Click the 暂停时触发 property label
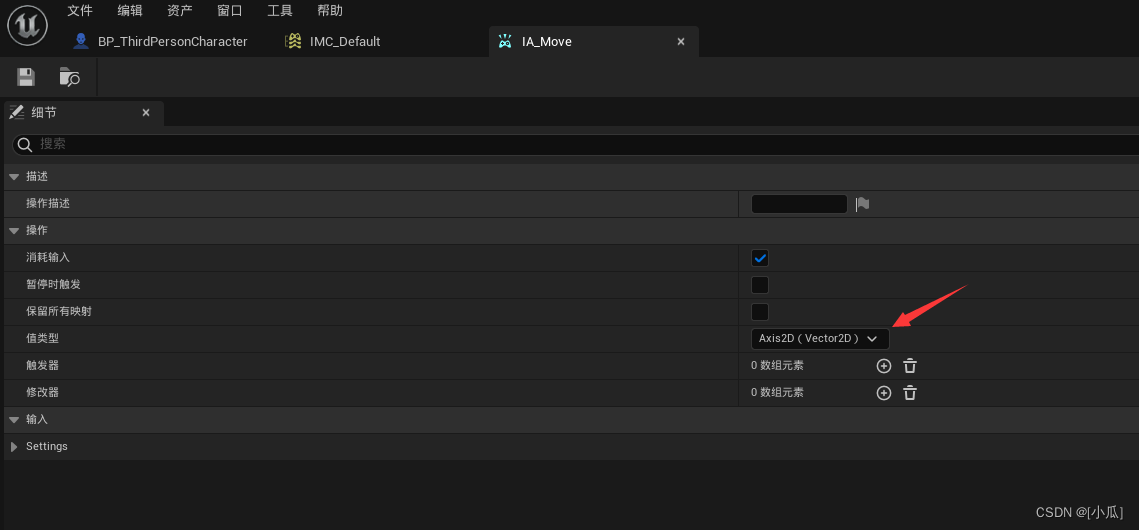Viewport: 1139px width, 530px height. pyautogui.click(x=53, y=285)
